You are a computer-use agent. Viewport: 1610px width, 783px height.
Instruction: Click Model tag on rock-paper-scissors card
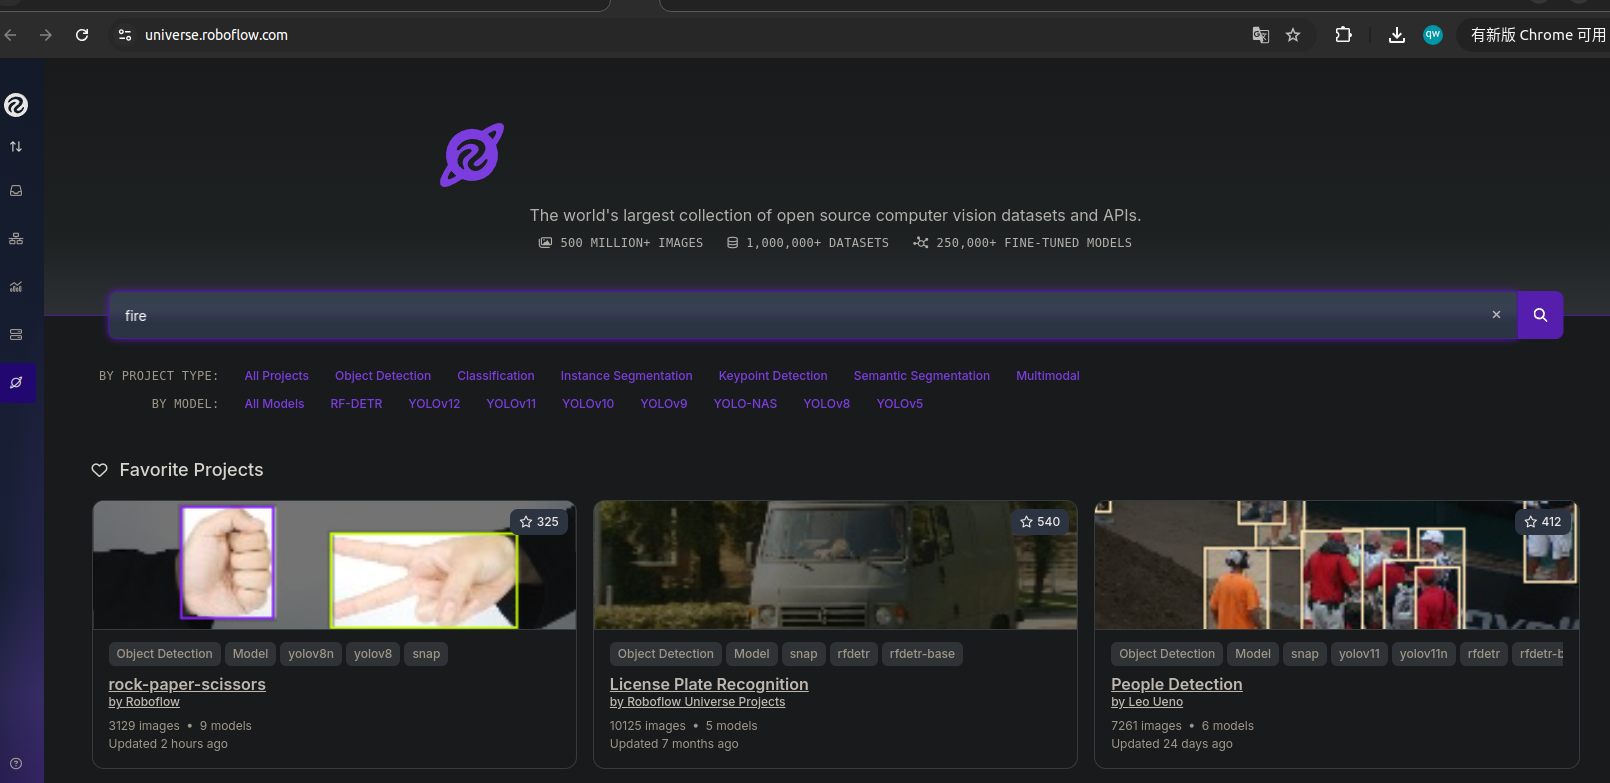[x=250, y=654]
